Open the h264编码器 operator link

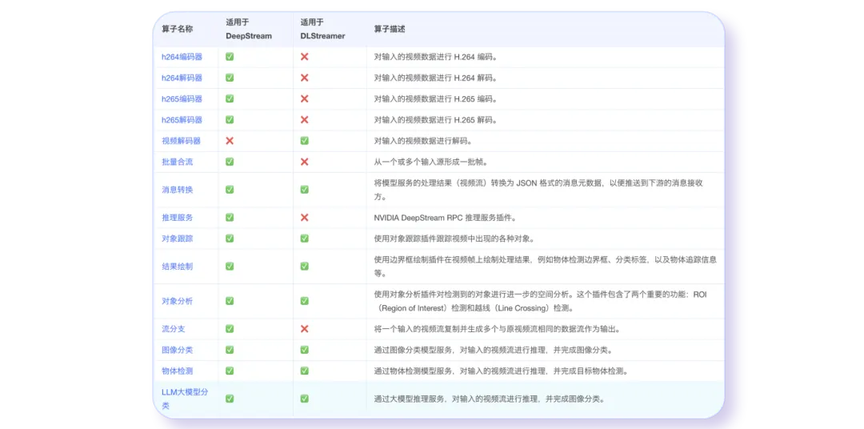point(182,57)
